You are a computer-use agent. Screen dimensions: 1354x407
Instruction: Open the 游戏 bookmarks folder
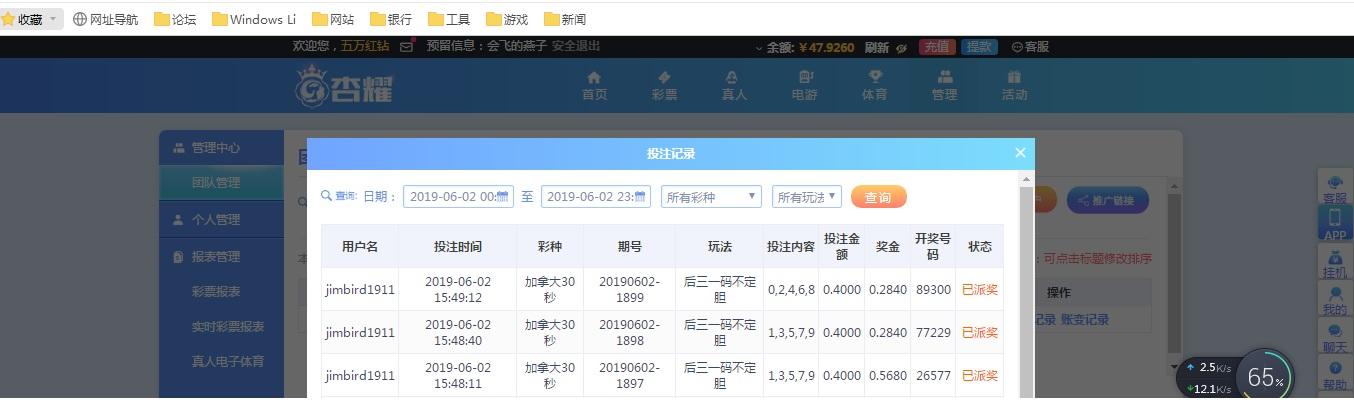[x=507, y=19]
